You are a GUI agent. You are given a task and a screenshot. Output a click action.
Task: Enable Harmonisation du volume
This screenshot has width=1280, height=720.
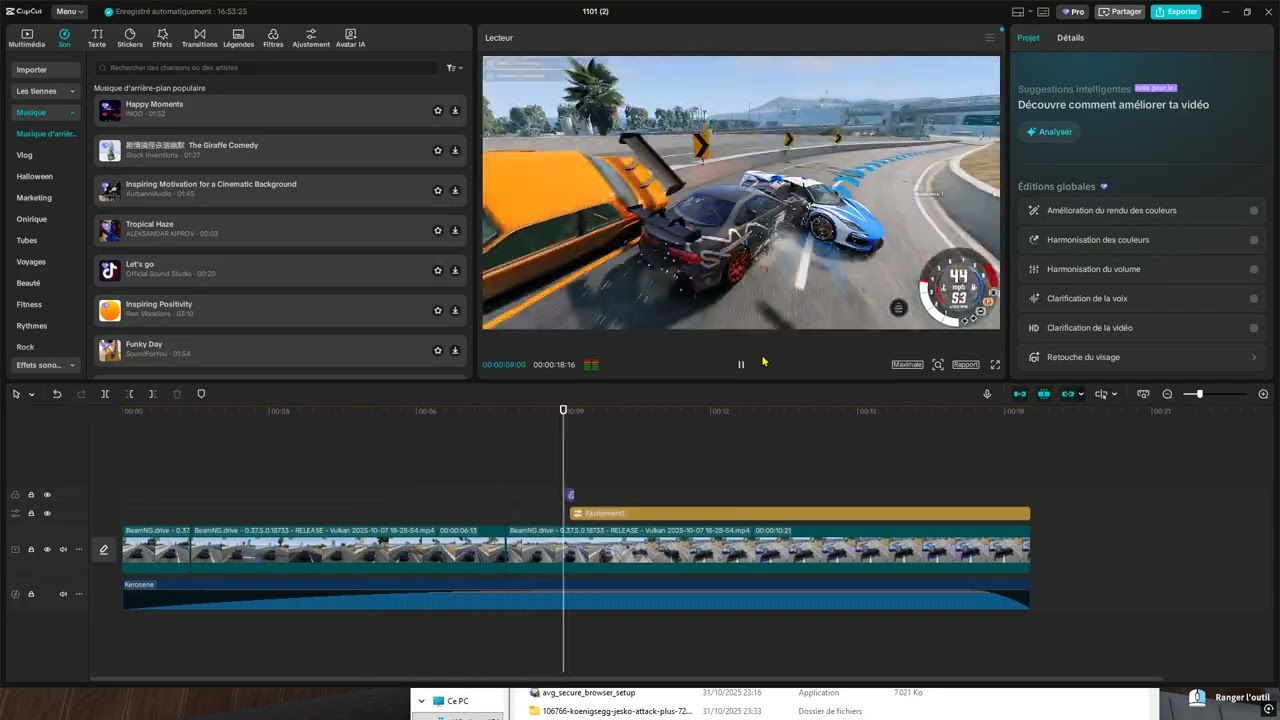click(1254, 269)
